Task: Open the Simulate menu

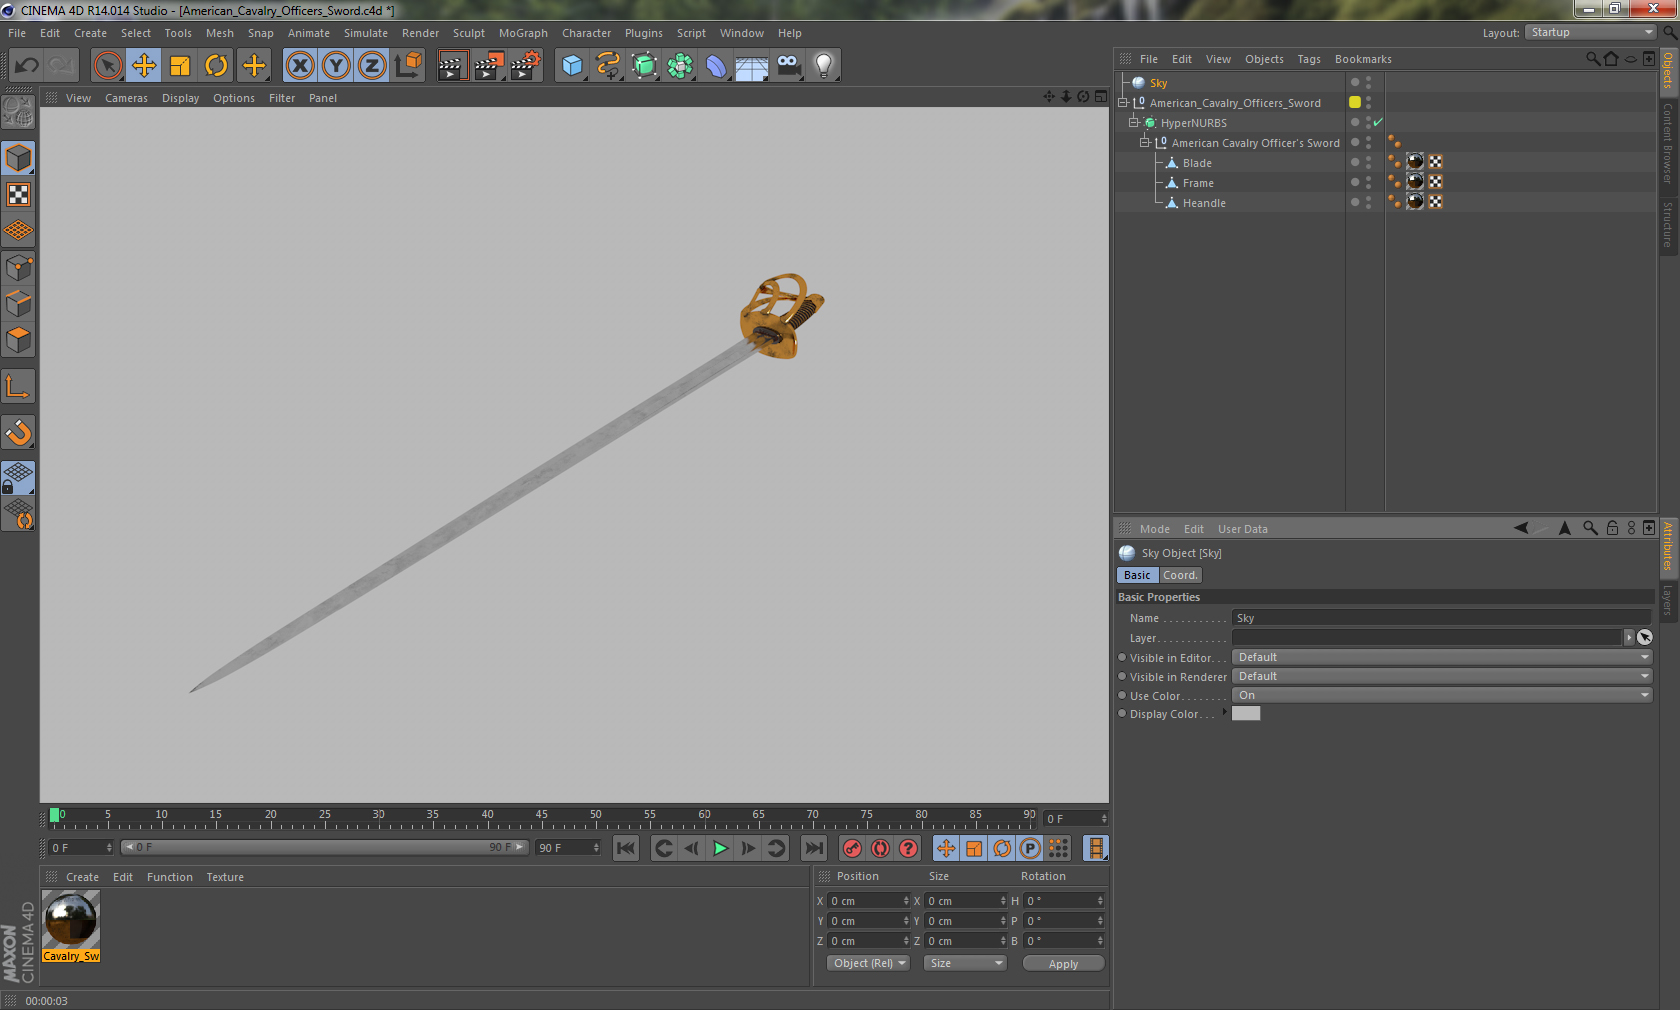Action: (x=366, y=33)
